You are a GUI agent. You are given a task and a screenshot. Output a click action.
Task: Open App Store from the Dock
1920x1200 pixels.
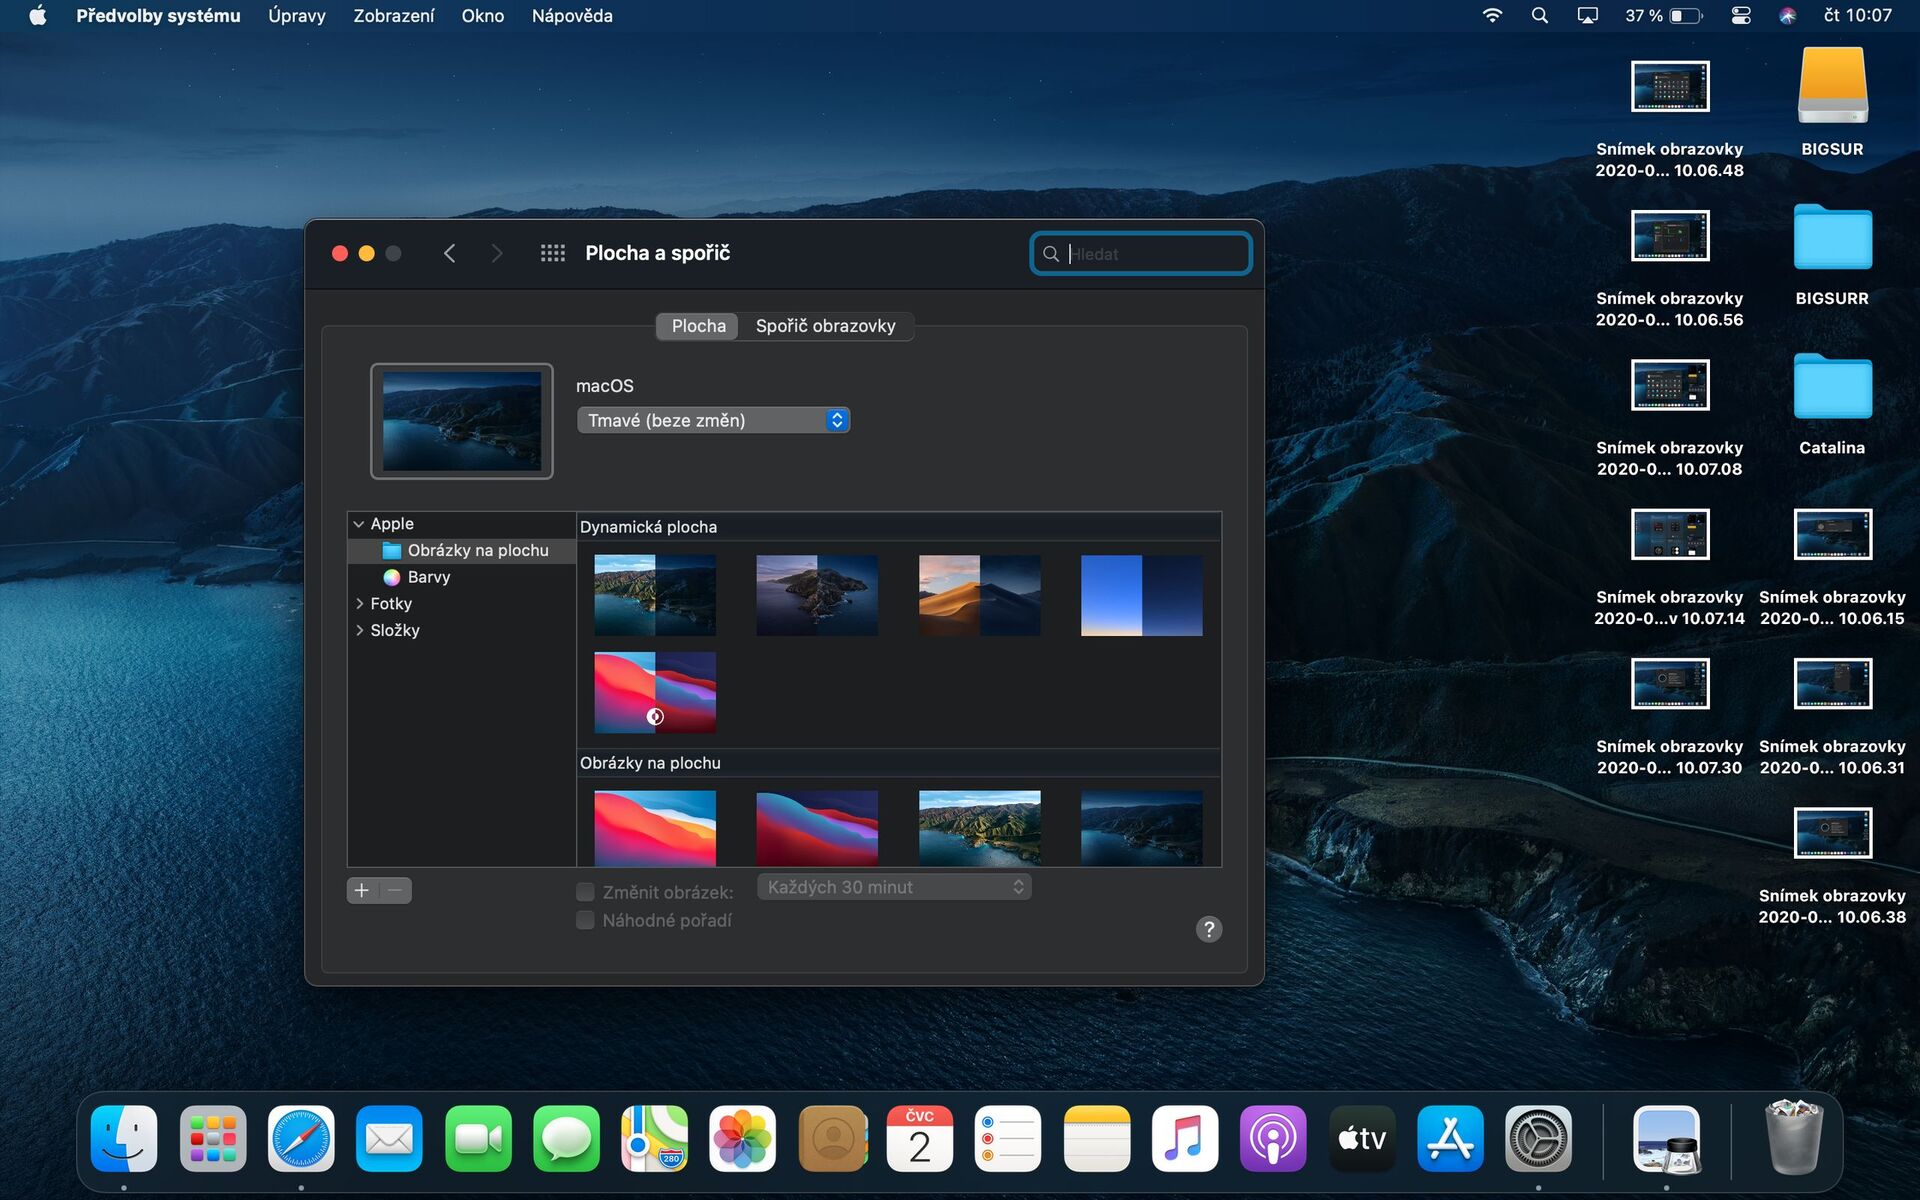point(1450,1139)
